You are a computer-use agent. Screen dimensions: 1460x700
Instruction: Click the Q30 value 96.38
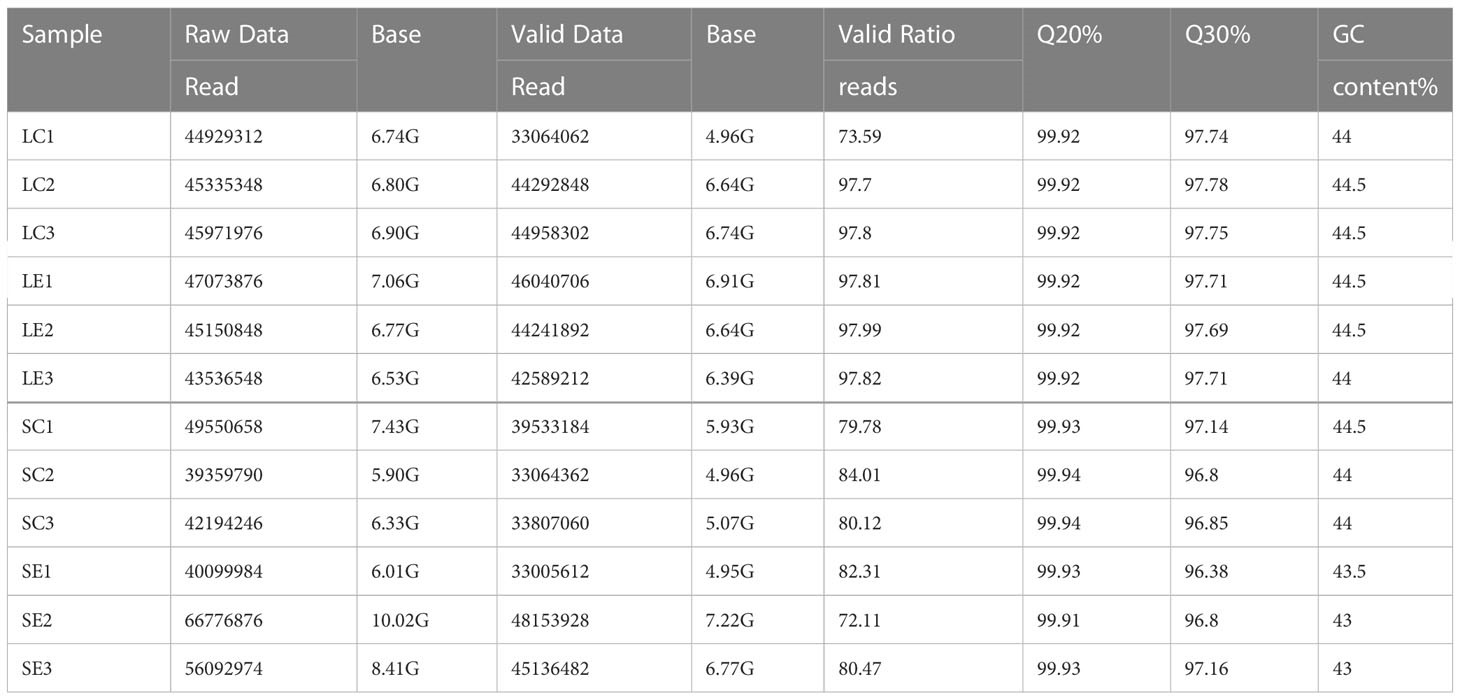1206,572
